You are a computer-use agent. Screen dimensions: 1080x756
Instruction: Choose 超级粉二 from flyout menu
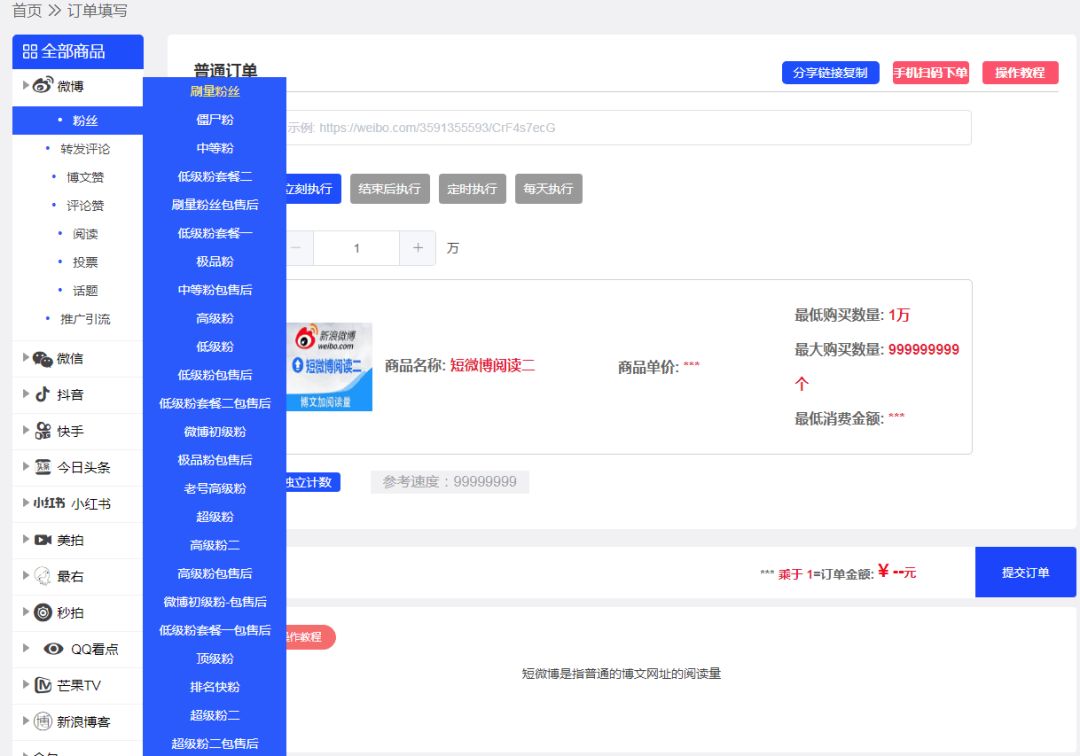[215, 715]
